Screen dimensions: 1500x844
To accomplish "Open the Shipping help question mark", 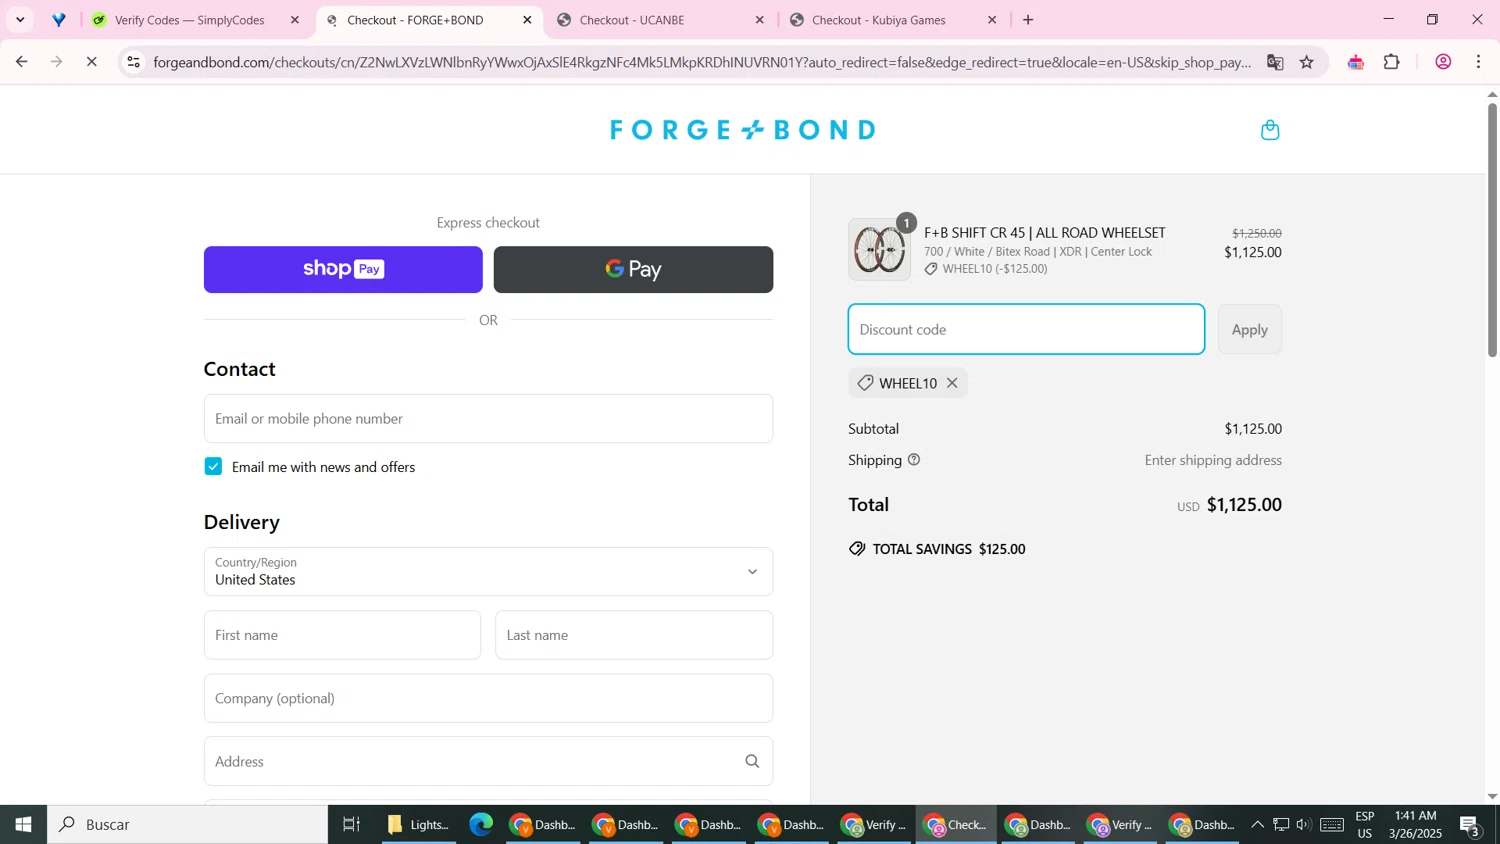I will pos(914,460).
